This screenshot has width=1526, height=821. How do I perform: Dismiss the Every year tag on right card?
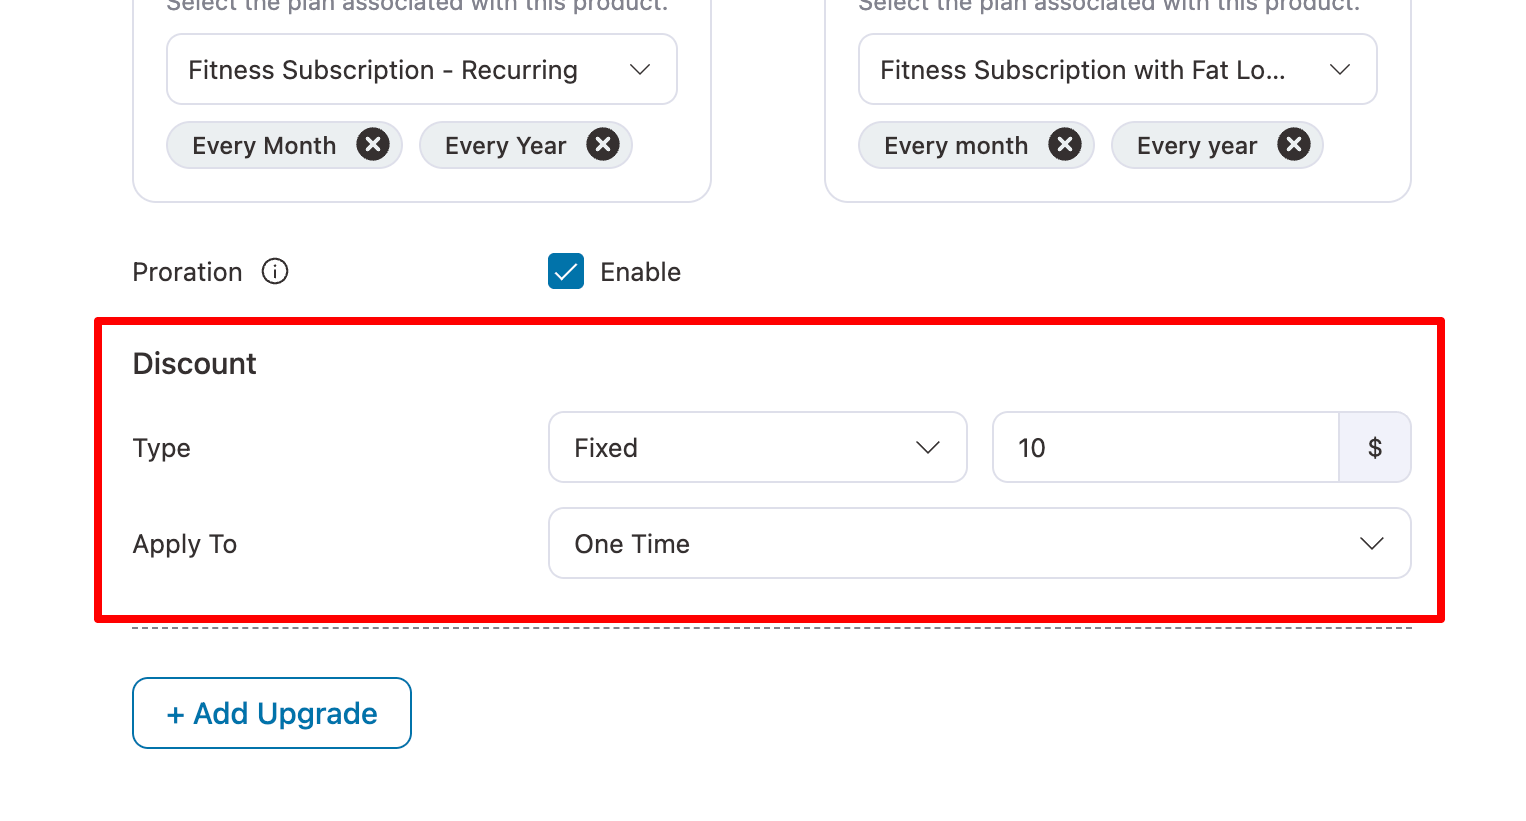tap(1294, 144)
